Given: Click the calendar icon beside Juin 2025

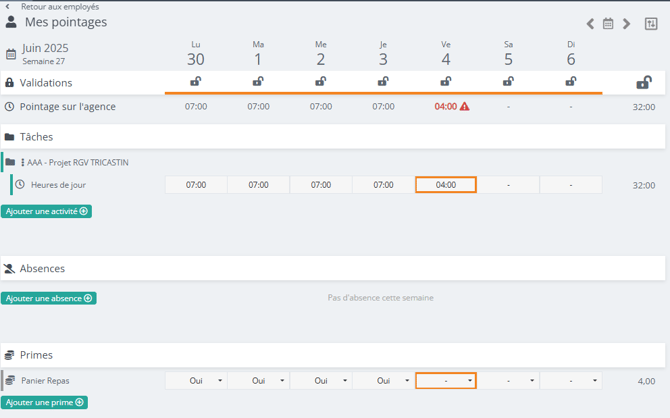Looking at the screenshot, I should (11, 54).
